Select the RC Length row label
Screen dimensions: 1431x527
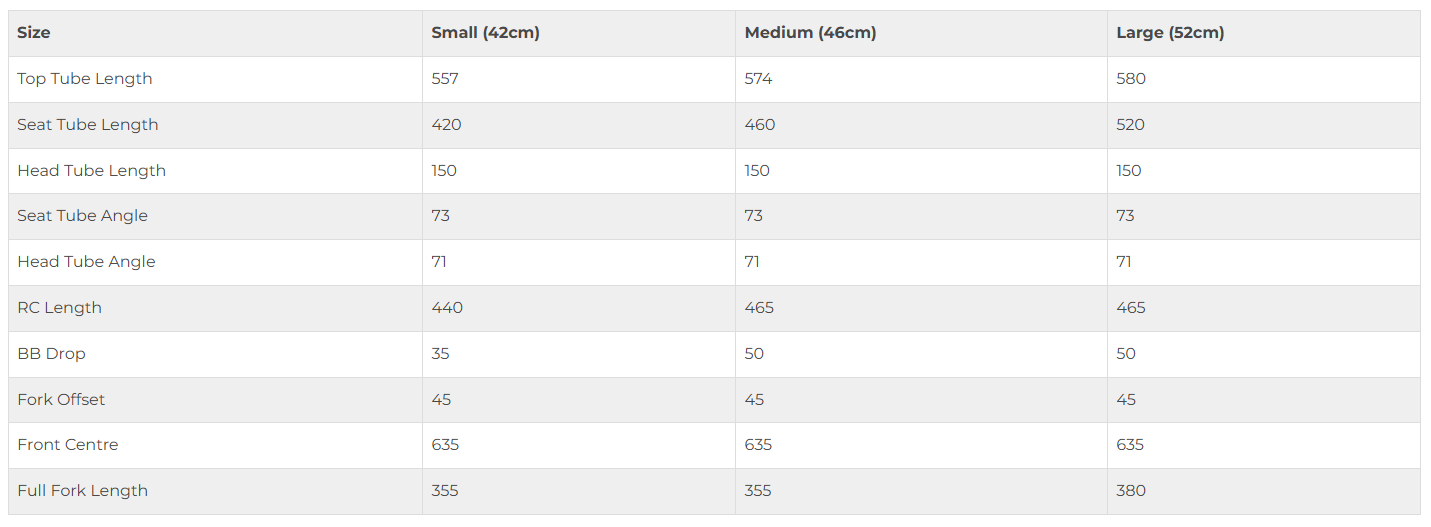(59, 308)
